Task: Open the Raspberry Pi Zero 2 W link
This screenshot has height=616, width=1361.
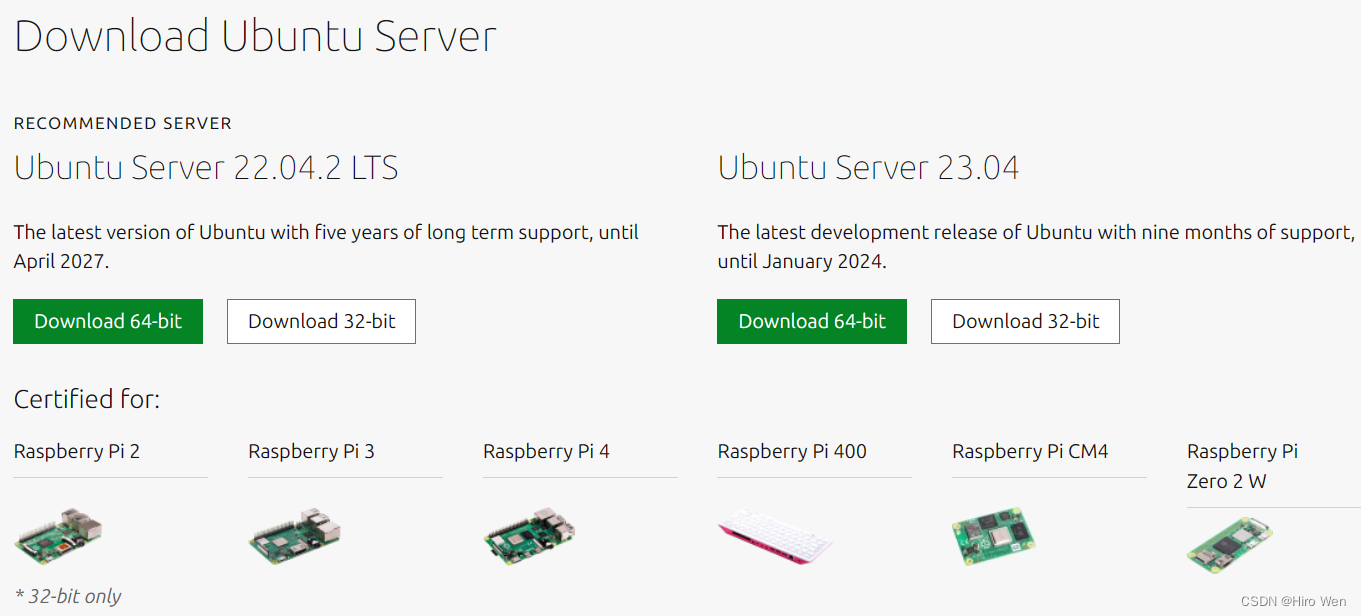Action: point(1242,465)
